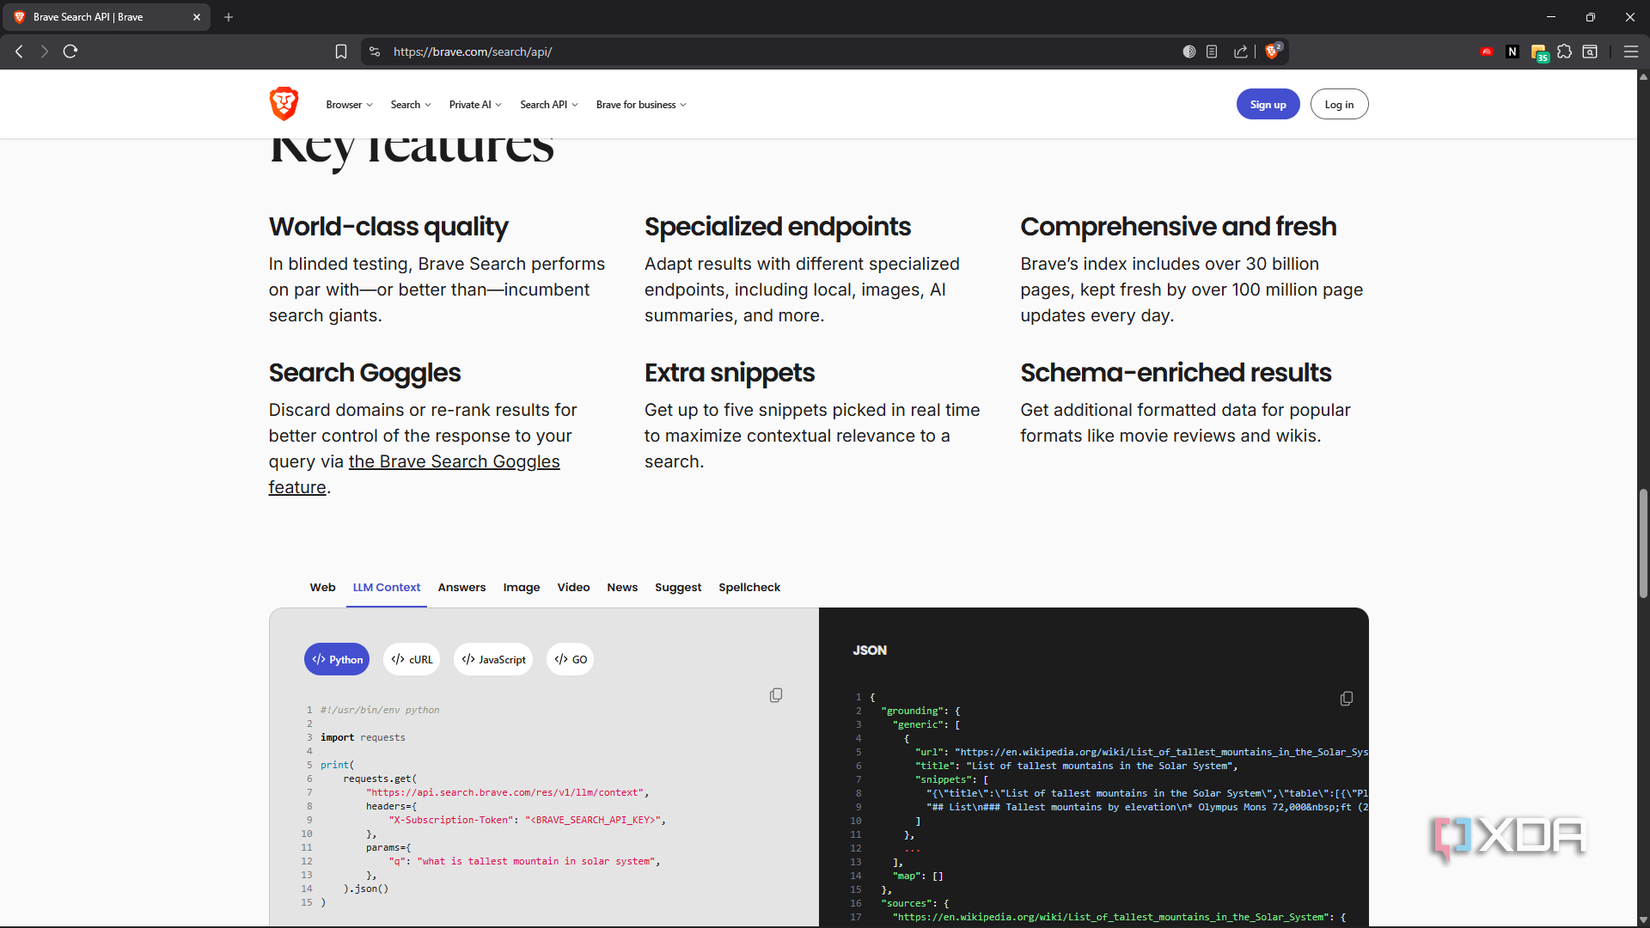Open the sticky notes extension showing 35

pyautogui.click(x=1538, y=51)
